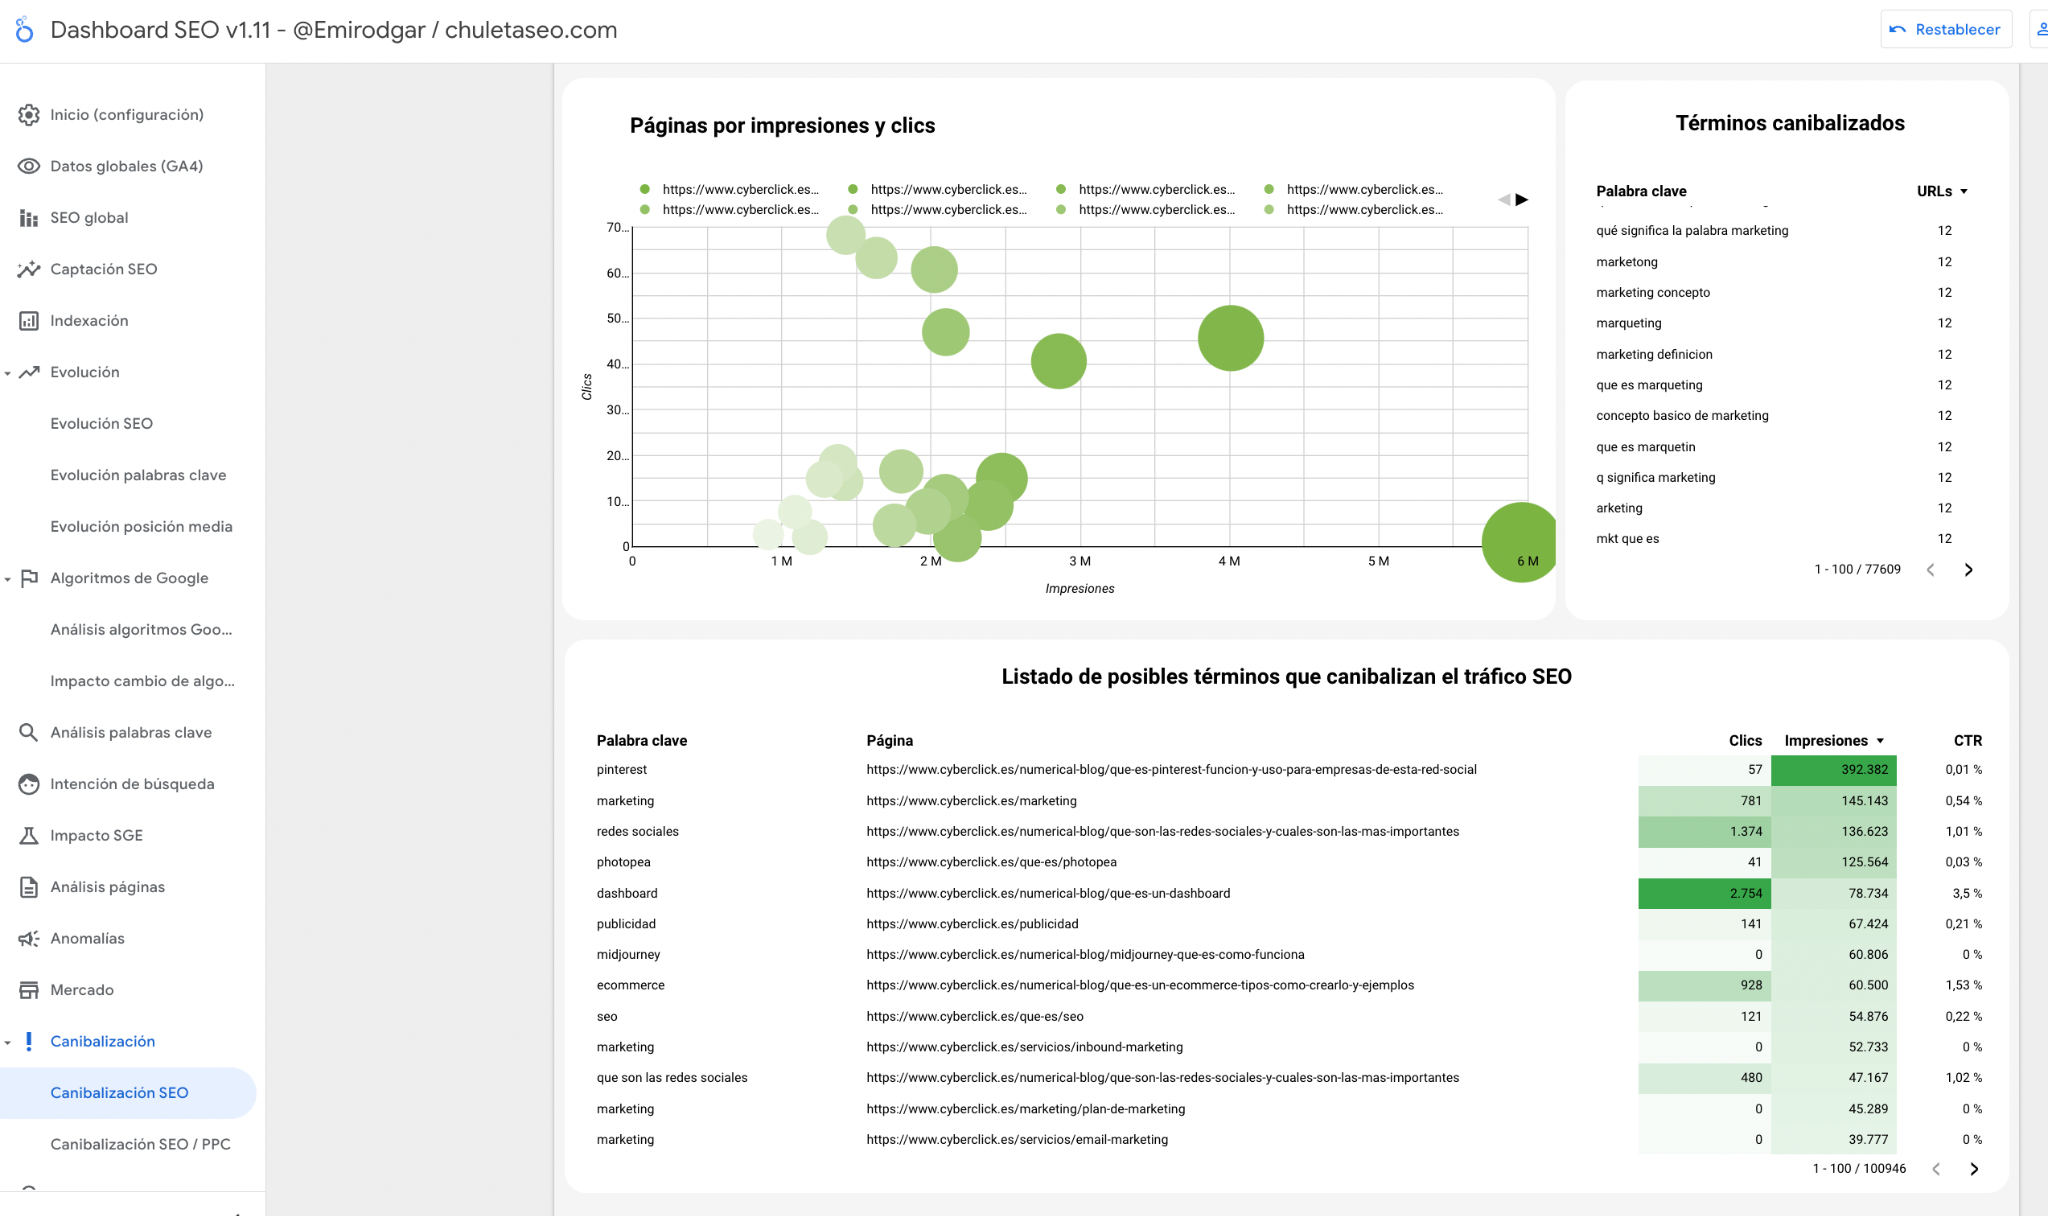Click the magnifier icon beside Análisis palabras clave

point(29,732)
